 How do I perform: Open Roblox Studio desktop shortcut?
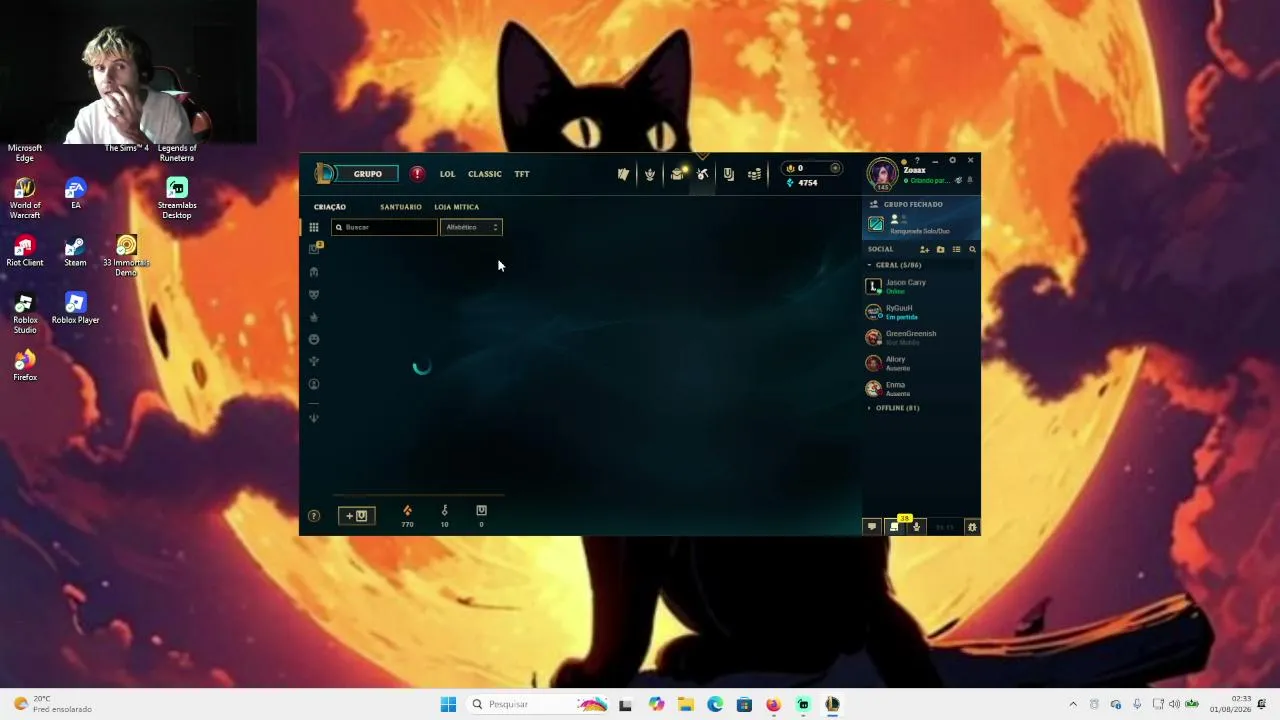[x=25, y=313]
